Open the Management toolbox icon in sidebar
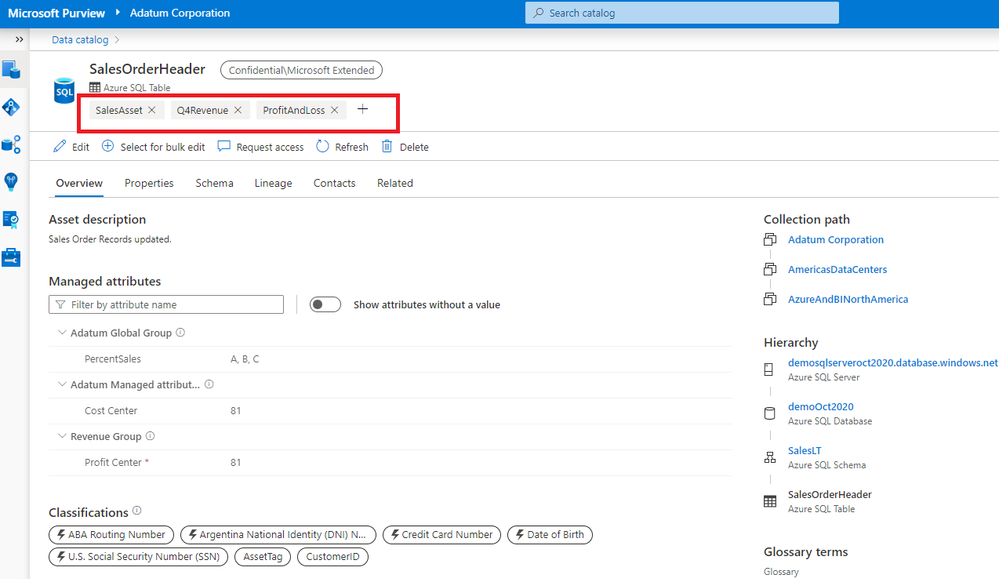999x579 pixels. [13, 257]
